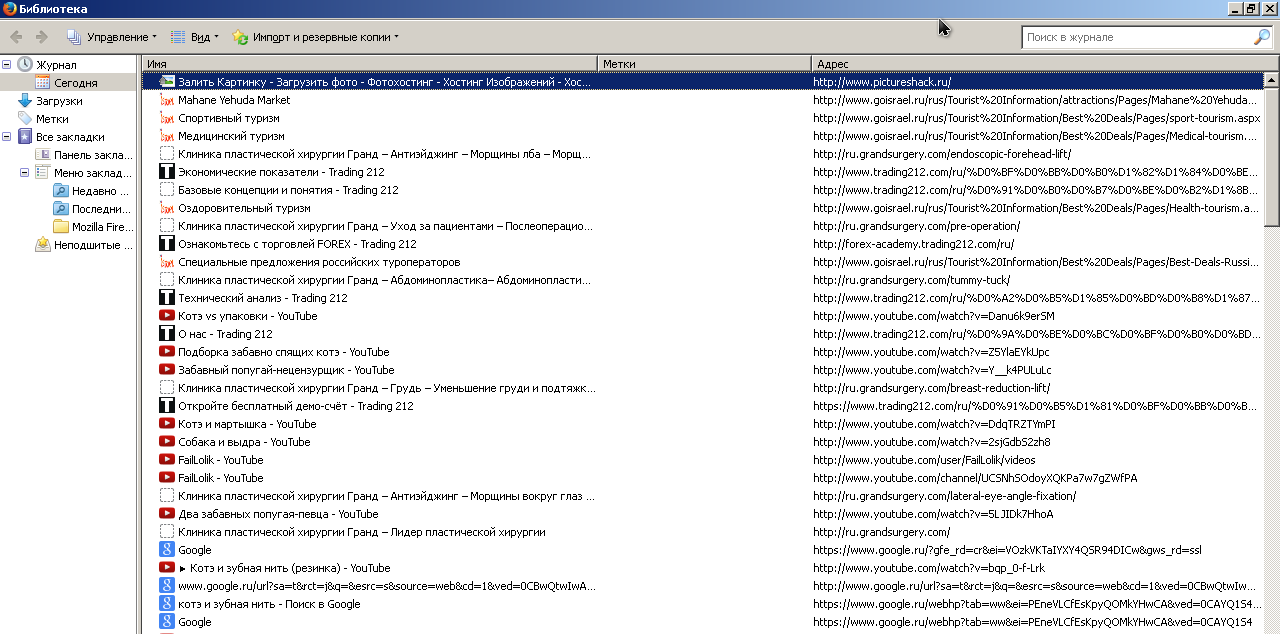Collapse the Журнал tree node
This screenshot has width=1280, height=634.
point(7,65)
